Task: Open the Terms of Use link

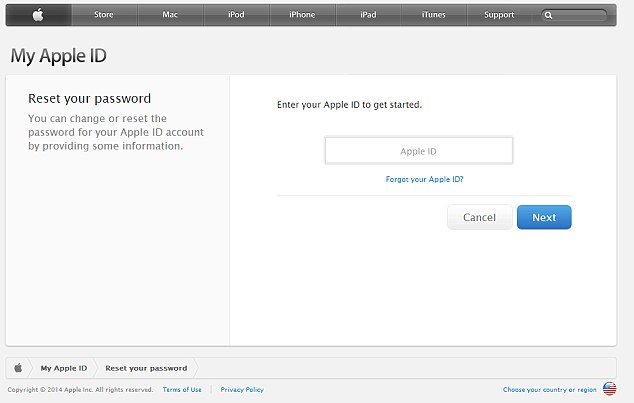Action: pyautogui.click(x=182, y=389)
